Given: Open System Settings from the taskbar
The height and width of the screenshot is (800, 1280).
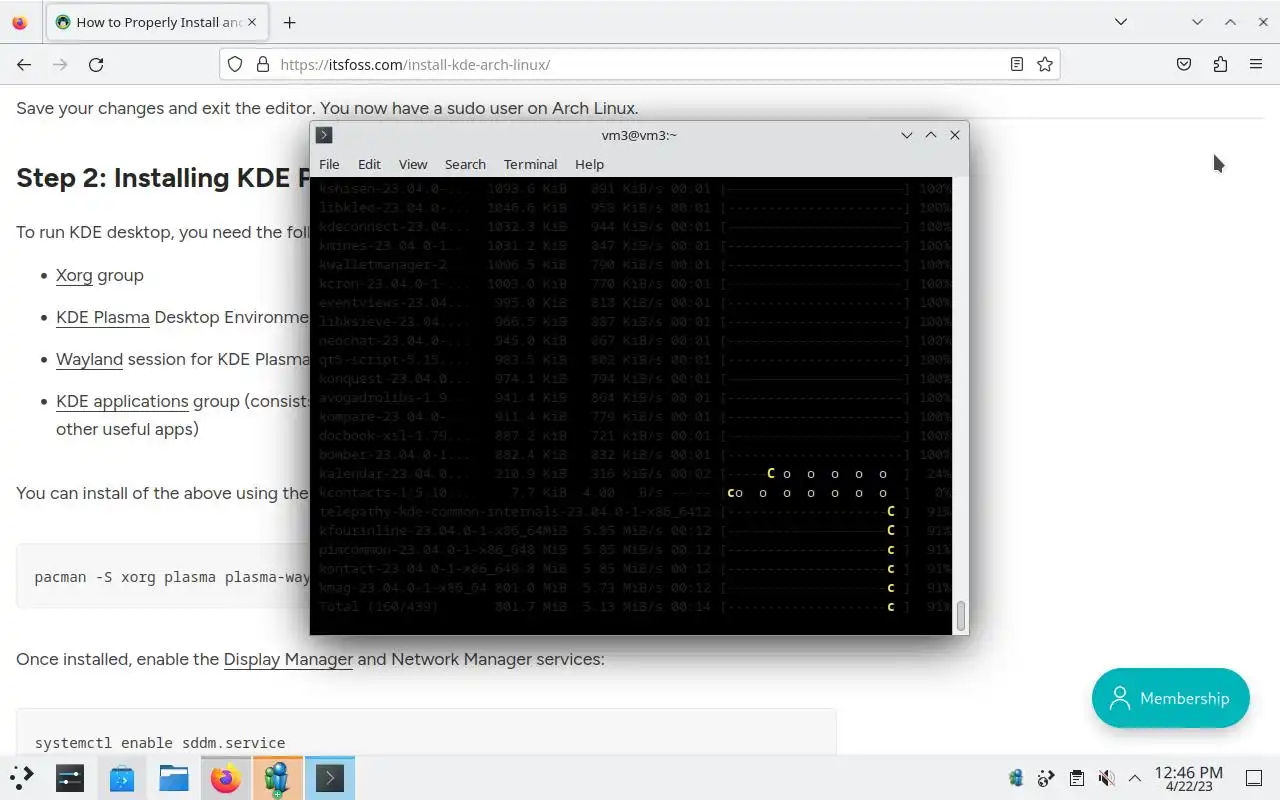Looking at the screenshot, I should 70,777.
